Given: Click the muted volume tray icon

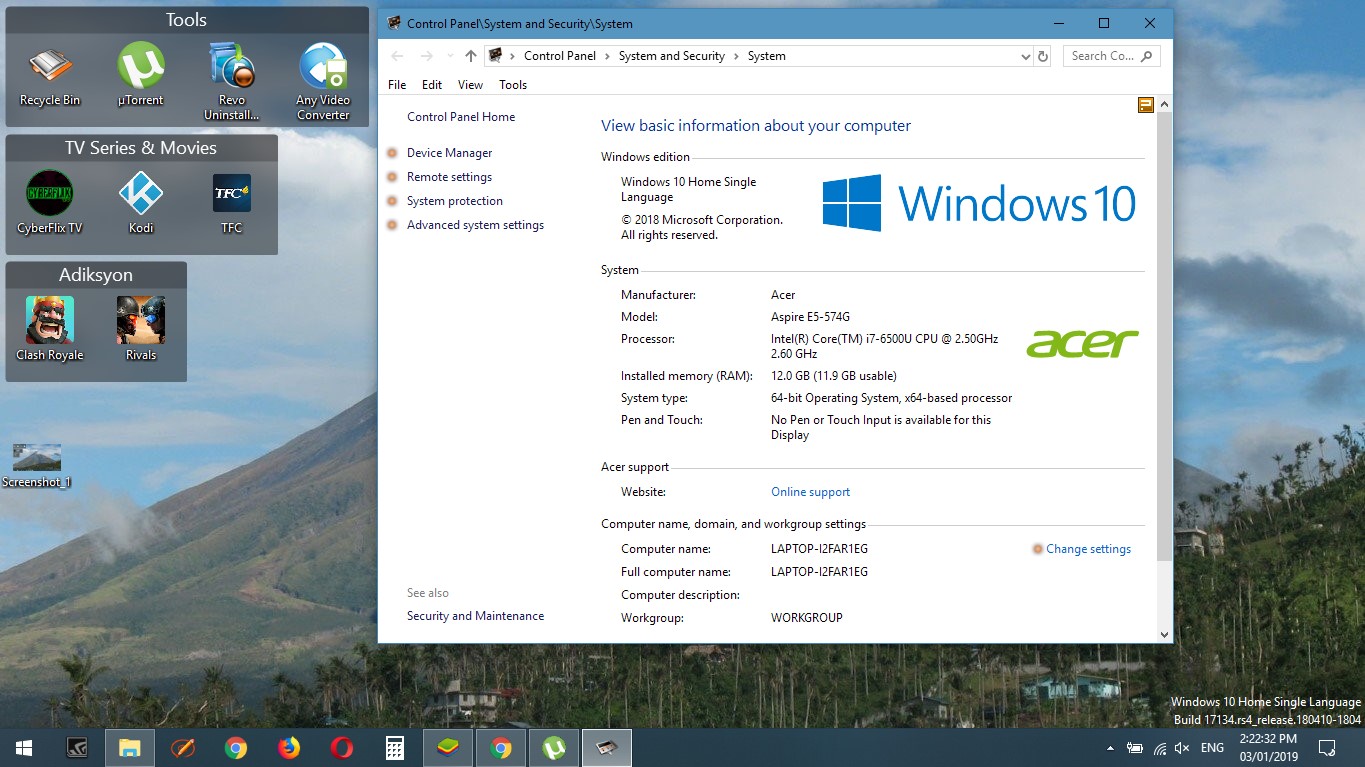Looking at the screenshot, I should click(1182, 748).
